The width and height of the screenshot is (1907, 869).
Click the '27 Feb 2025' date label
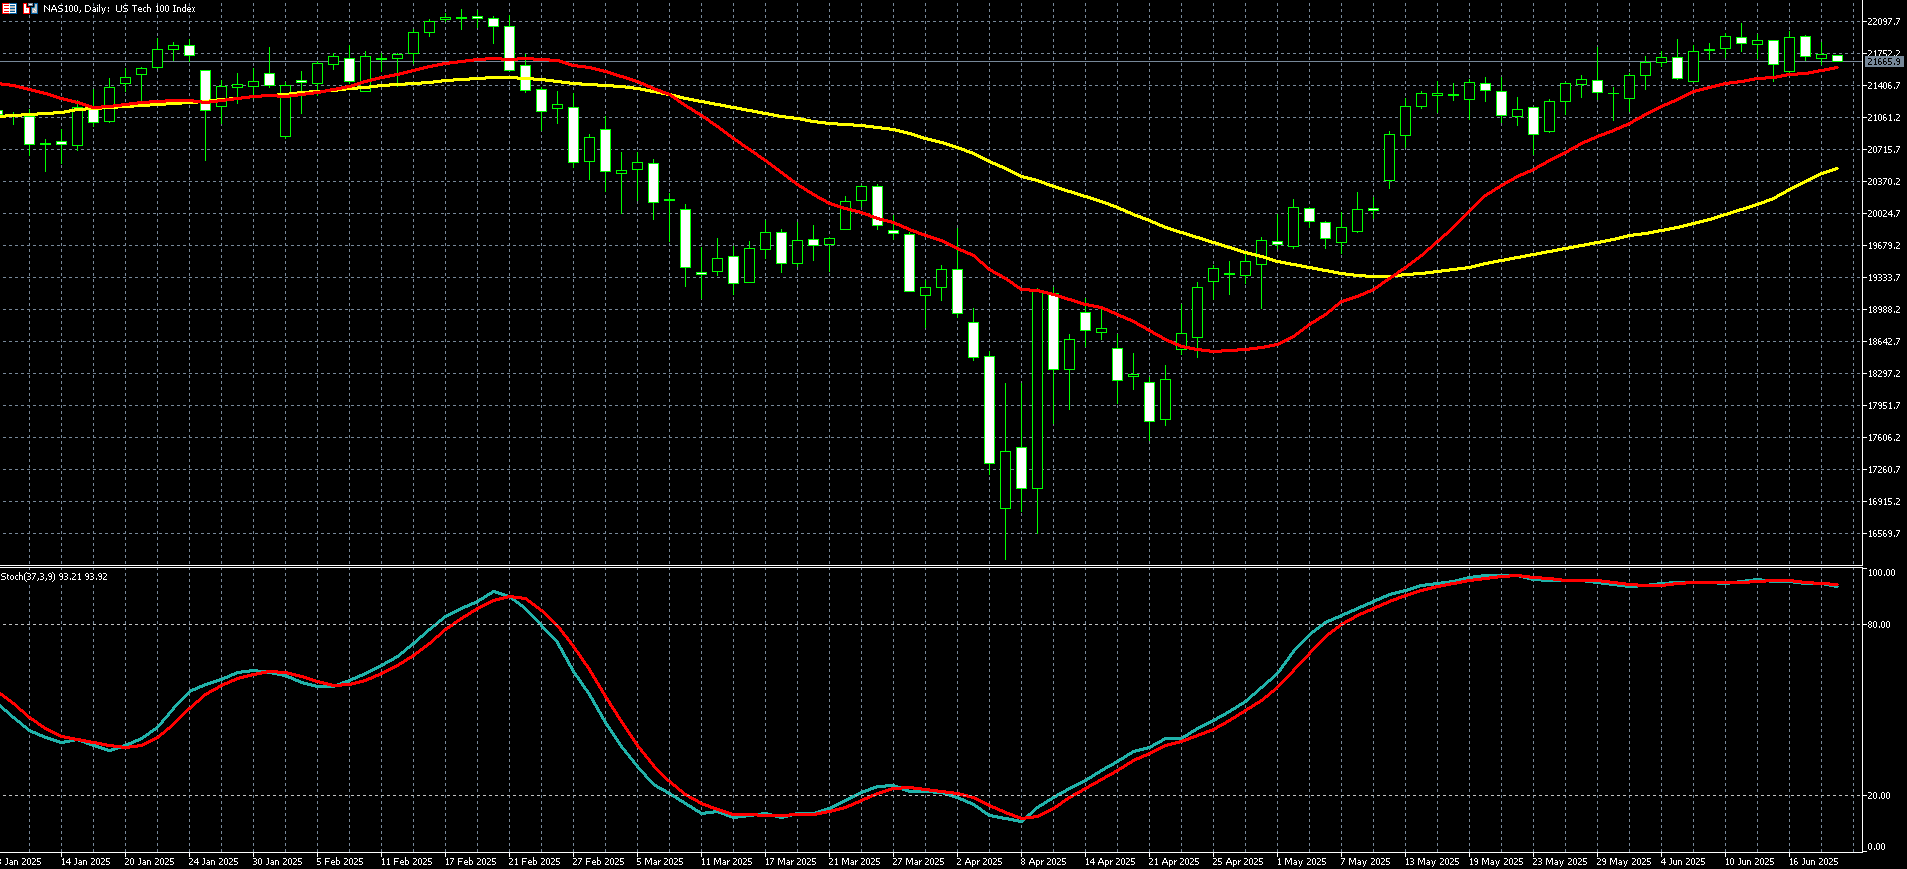(x=598, y=861)
